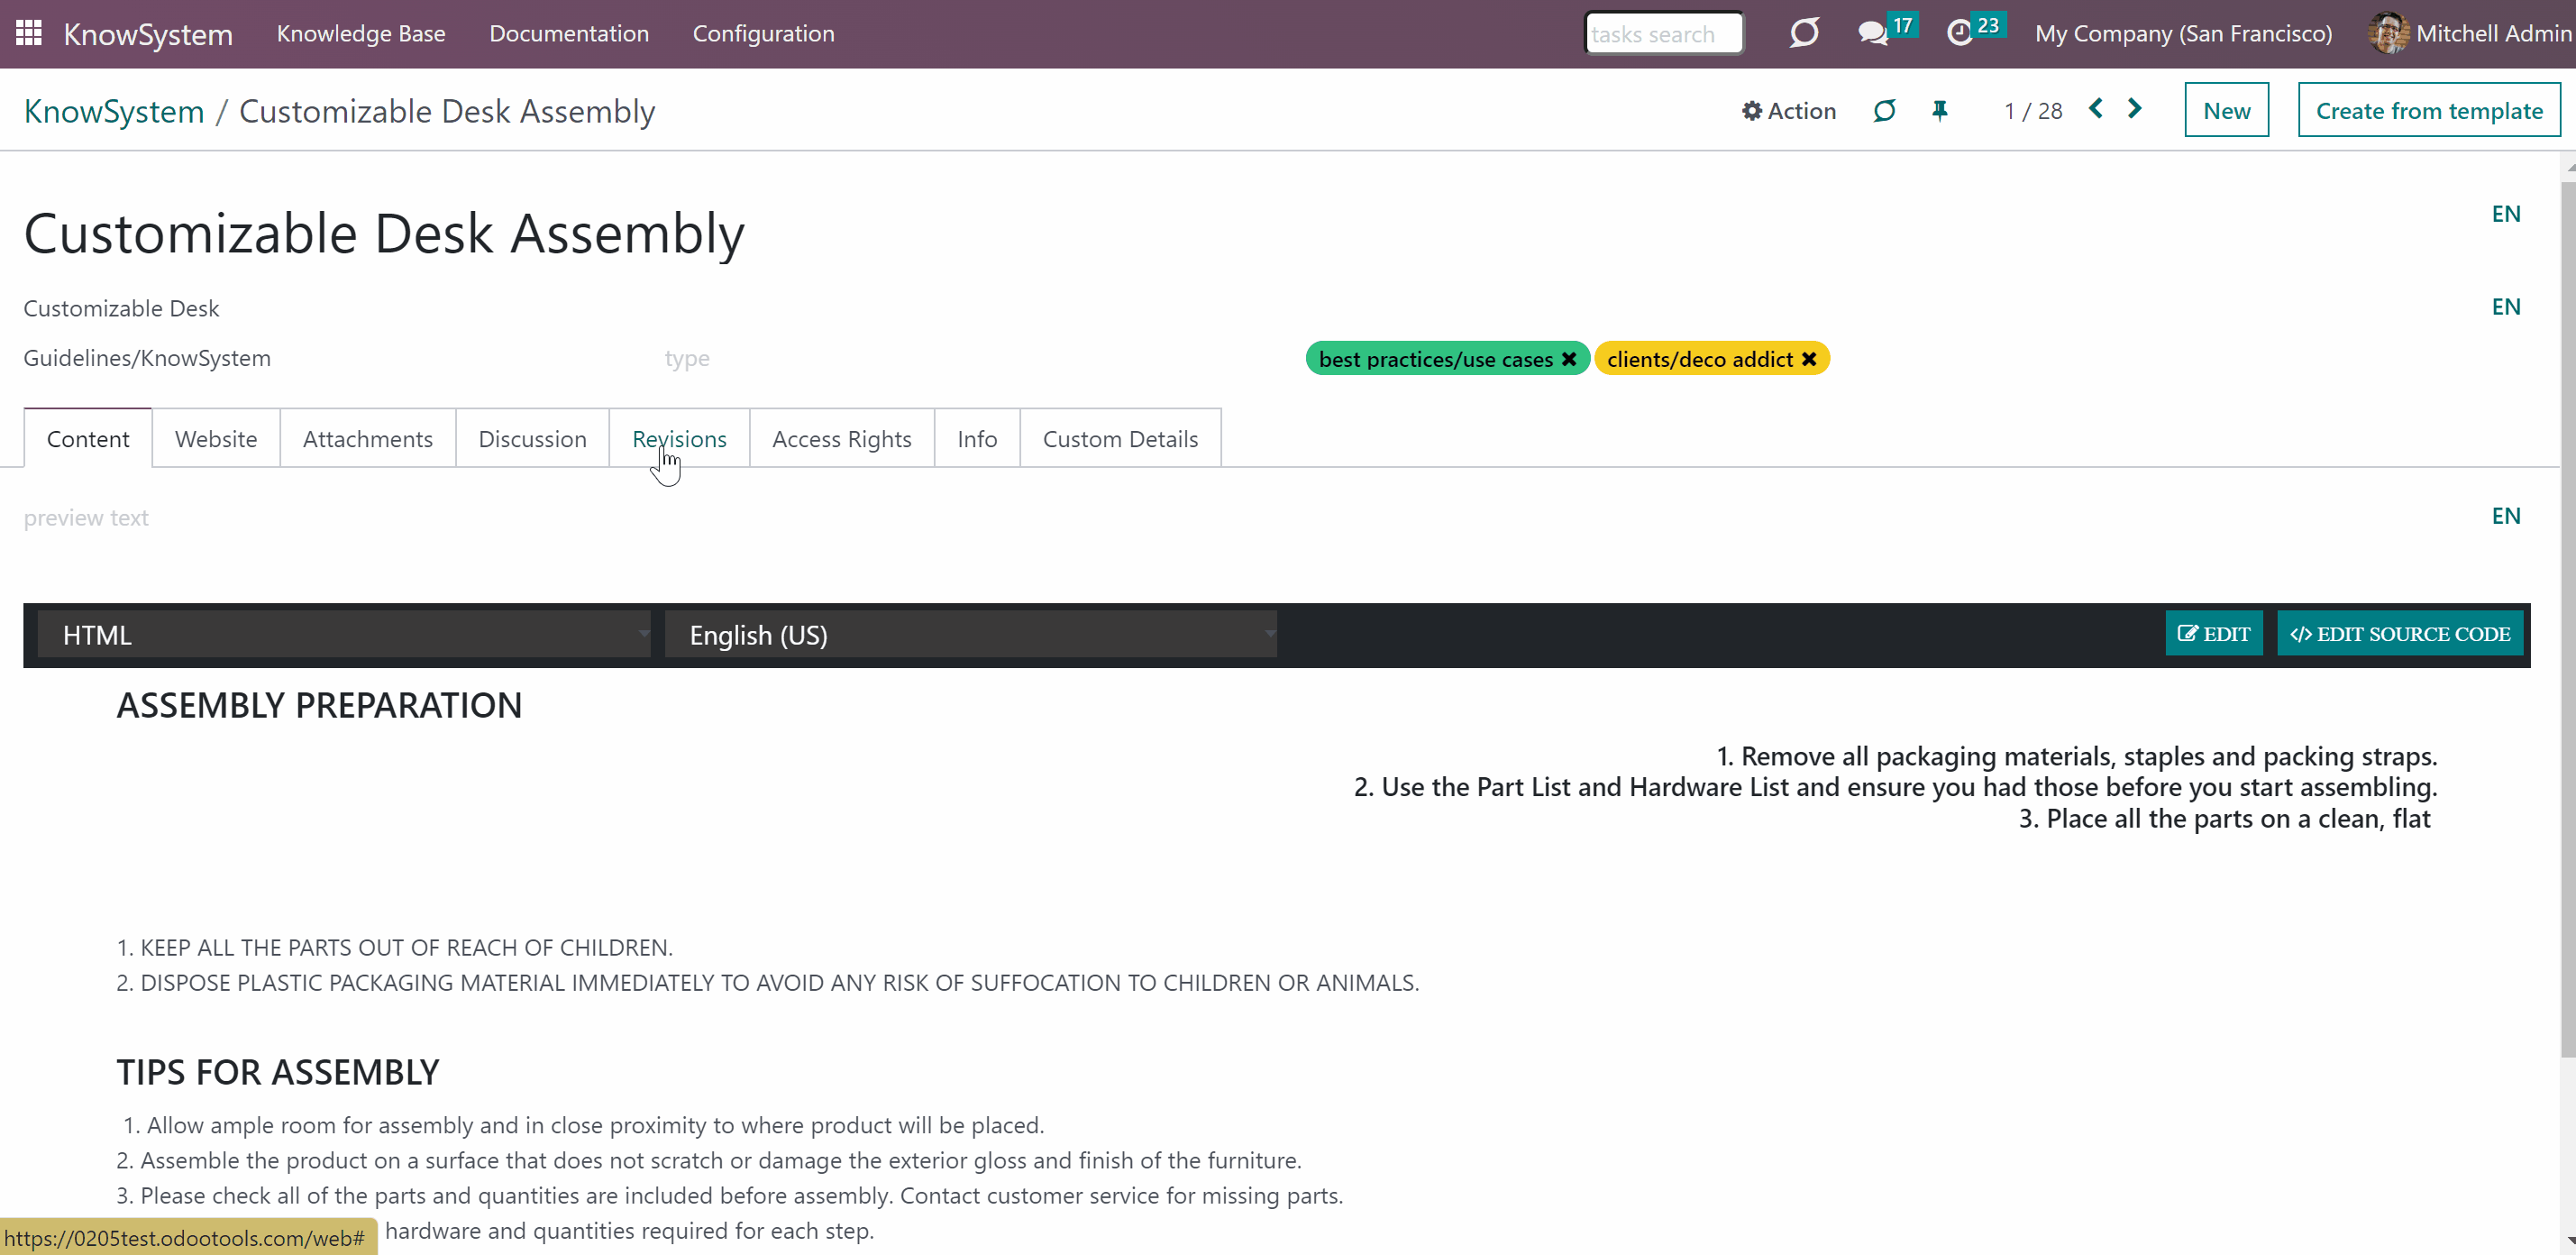This screenshot has height=1255, width=2576.
Task: Click the EDIT SOURCE CODE button
Action: 2400,633
